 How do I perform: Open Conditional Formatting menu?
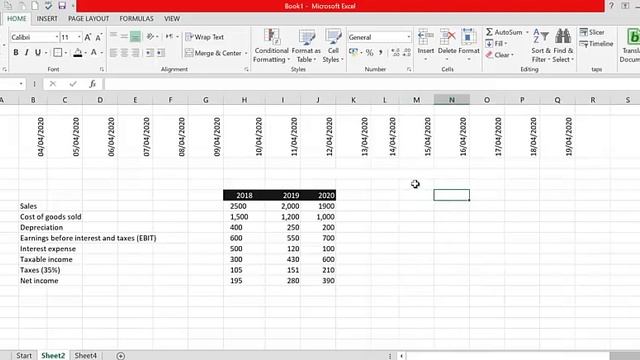point(271,46)
